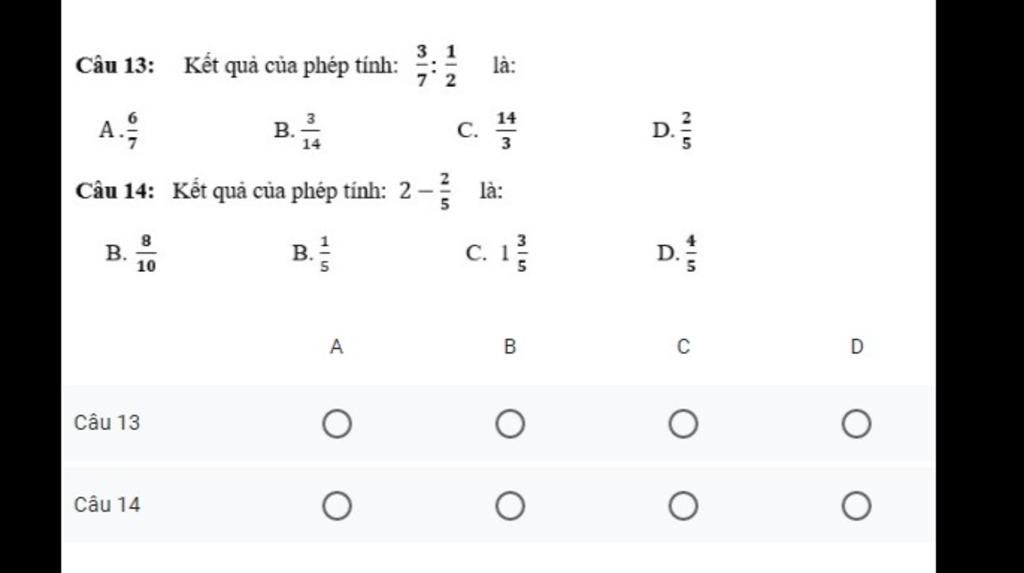Pick option D for Câu 14
This screenshot has width=1024, height=573.
(x=856, y=506)
